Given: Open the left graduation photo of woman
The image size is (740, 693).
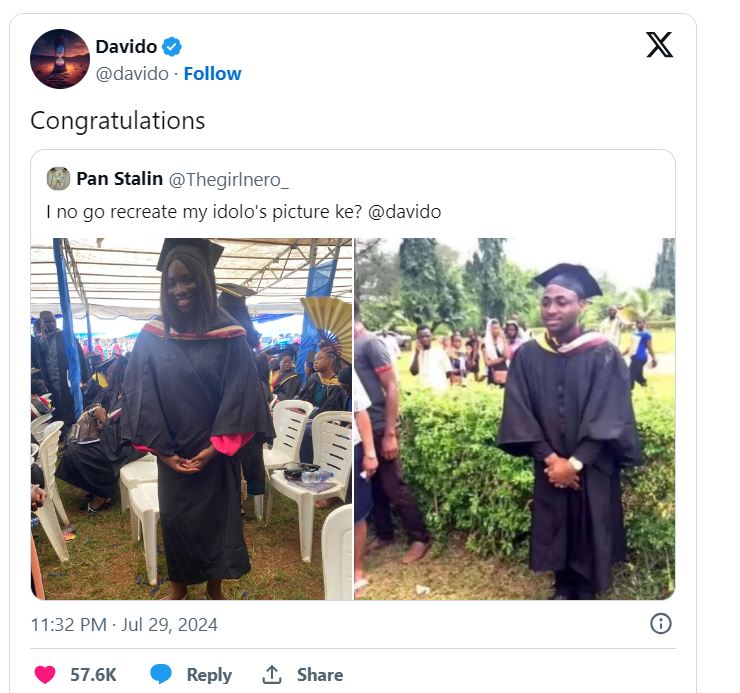Looking at the screenshot, I should (191, 418).
